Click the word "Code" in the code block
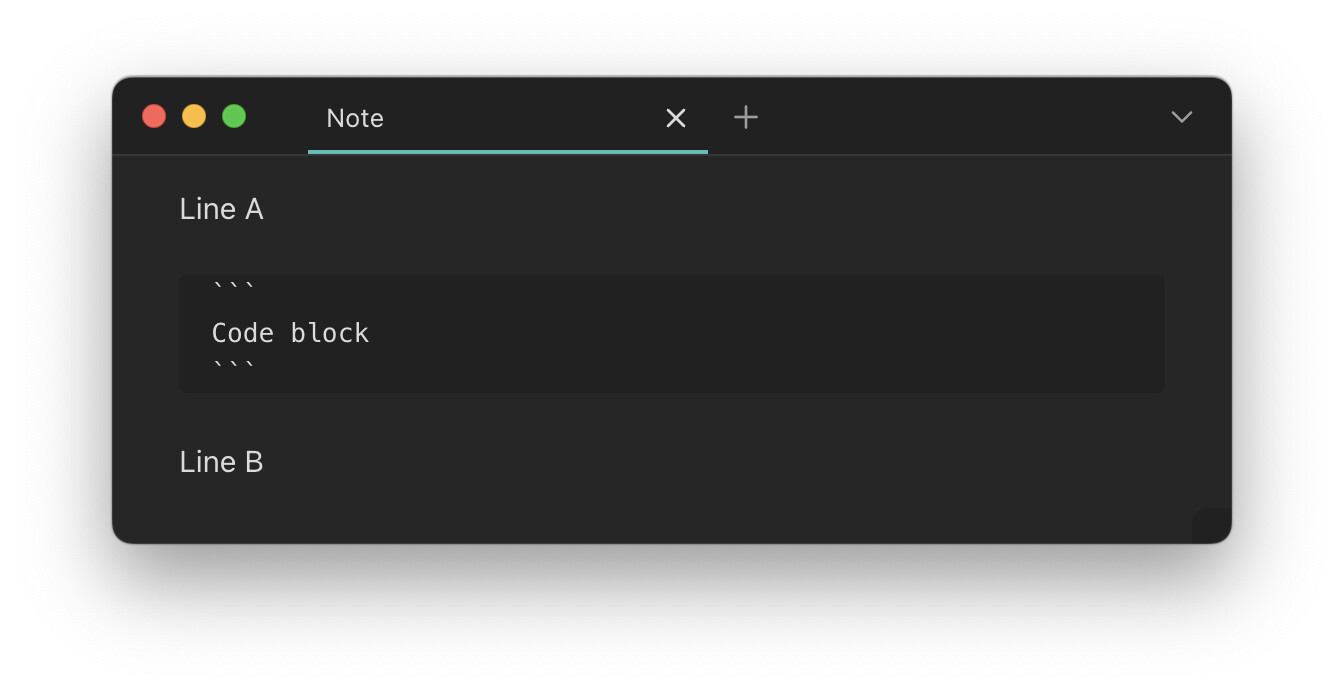This screenshot has width=1344, height=692. [241, 333]
